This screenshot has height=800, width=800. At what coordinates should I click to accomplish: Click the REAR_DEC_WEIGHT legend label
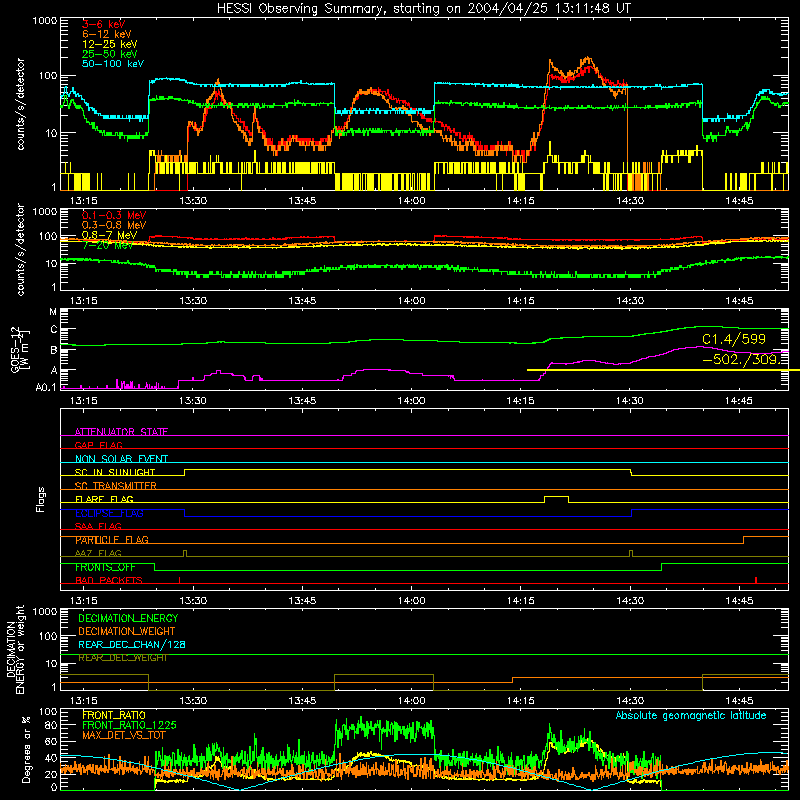(122, 658)
